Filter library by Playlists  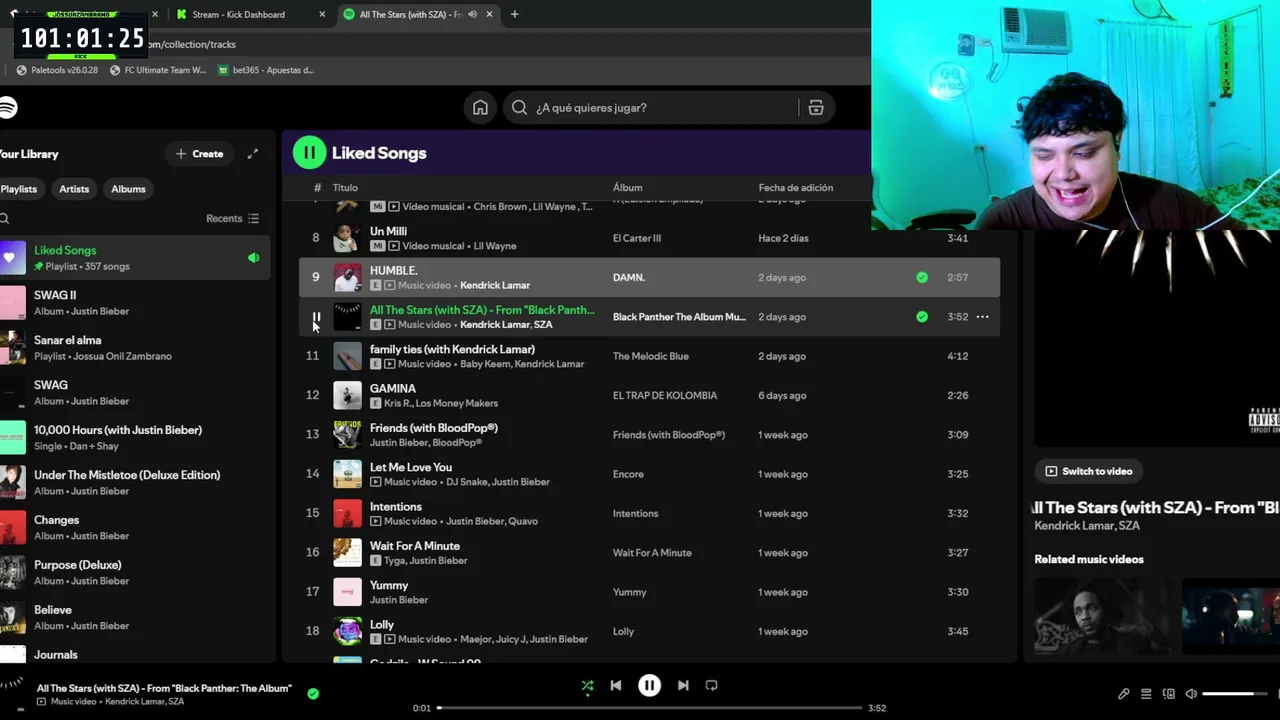coord(19,189)
